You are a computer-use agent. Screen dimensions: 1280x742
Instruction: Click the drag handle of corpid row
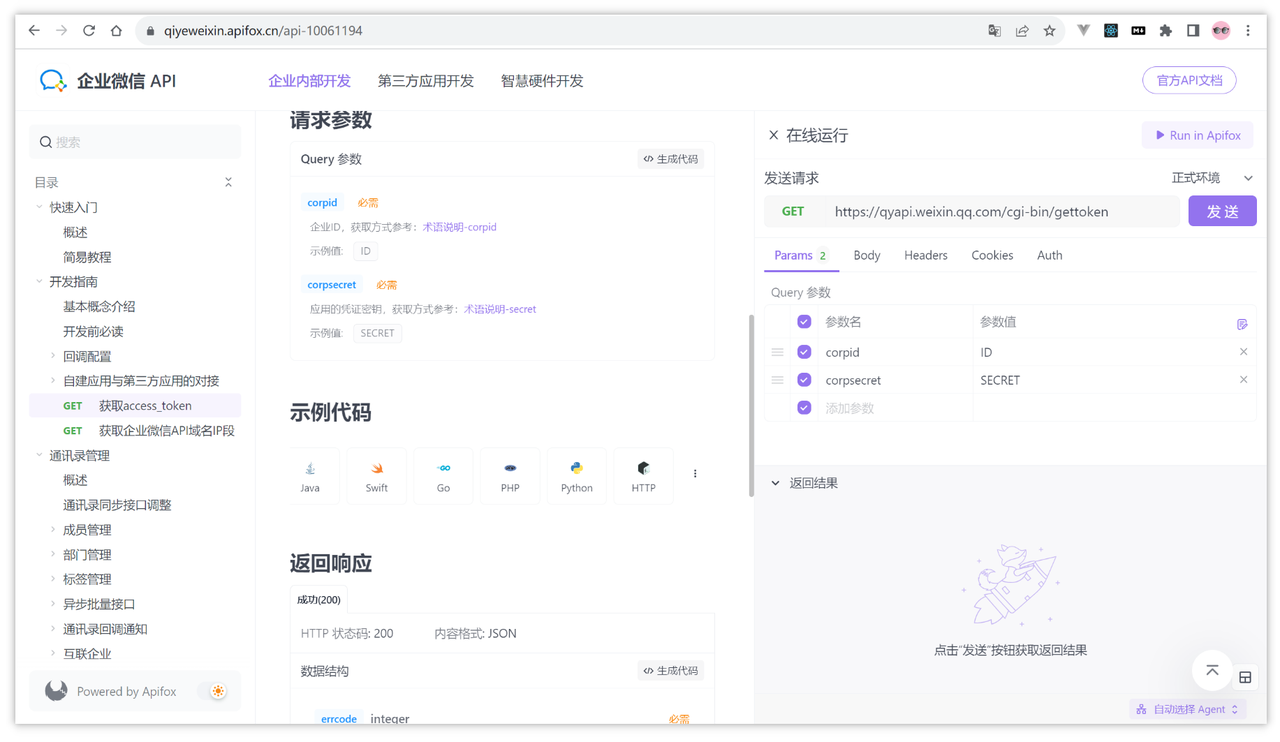coord(777,352)
